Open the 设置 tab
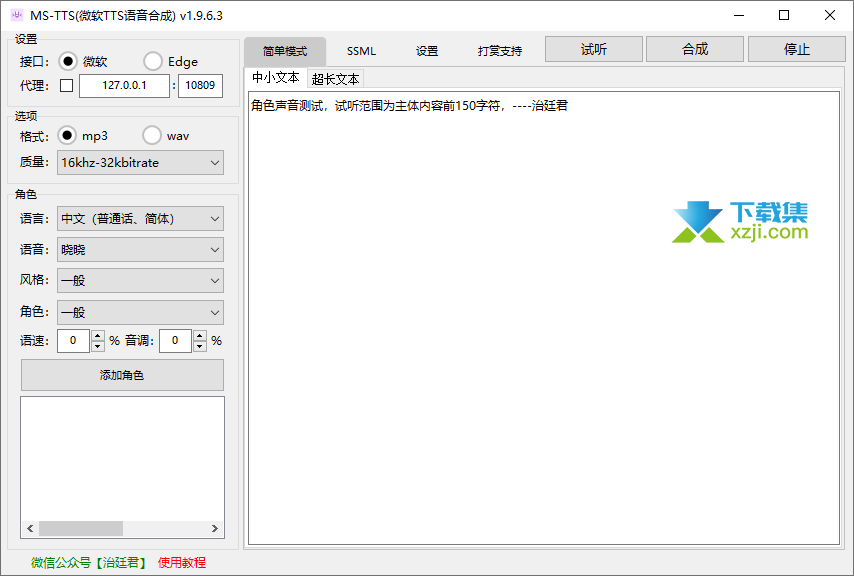The height and width of the screenshot is (576, 854). 427,51
